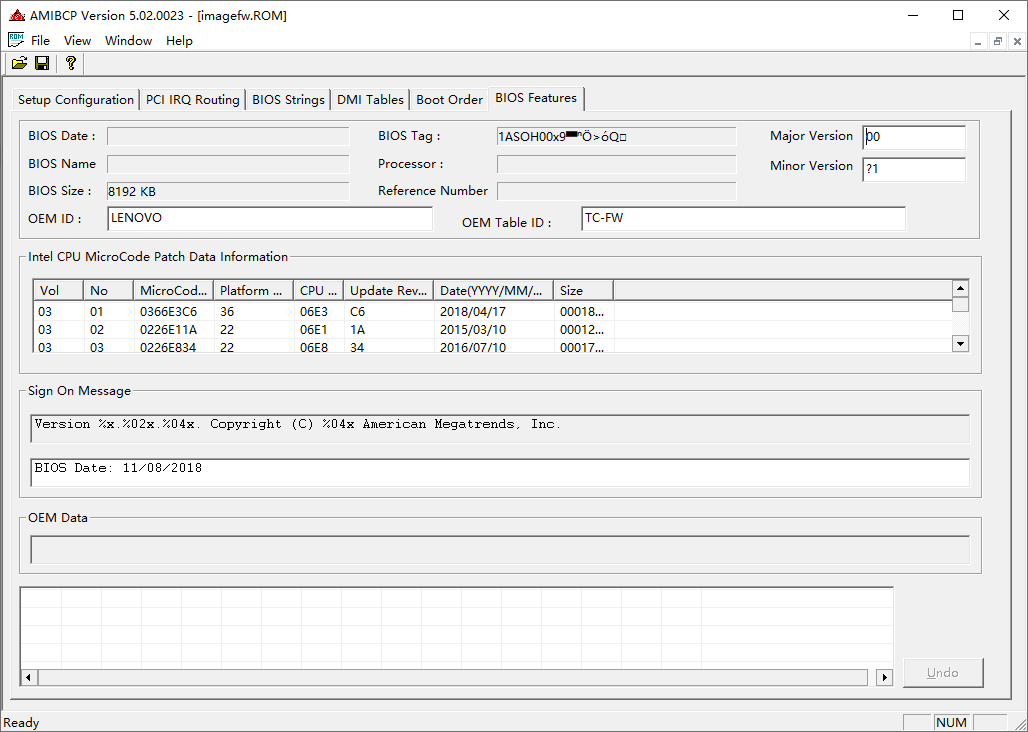The width and height of the screenshot is (1028, 732).
Task: Click bottom grid scroll right arrow
Action: coord(884,677)
